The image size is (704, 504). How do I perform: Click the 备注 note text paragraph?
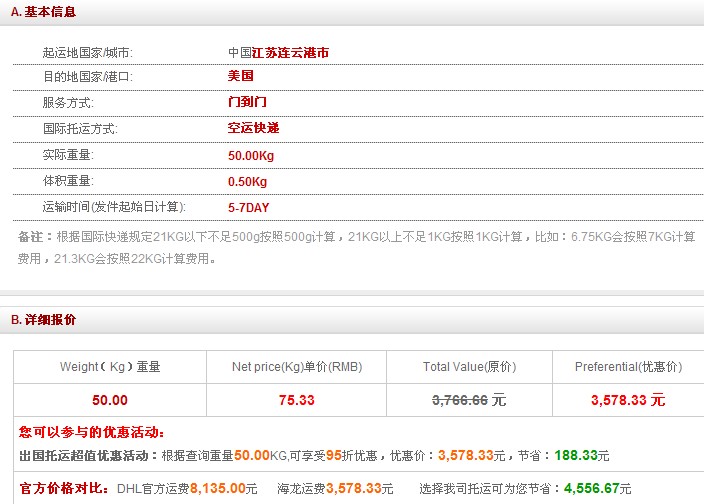(x=356, y=247)
